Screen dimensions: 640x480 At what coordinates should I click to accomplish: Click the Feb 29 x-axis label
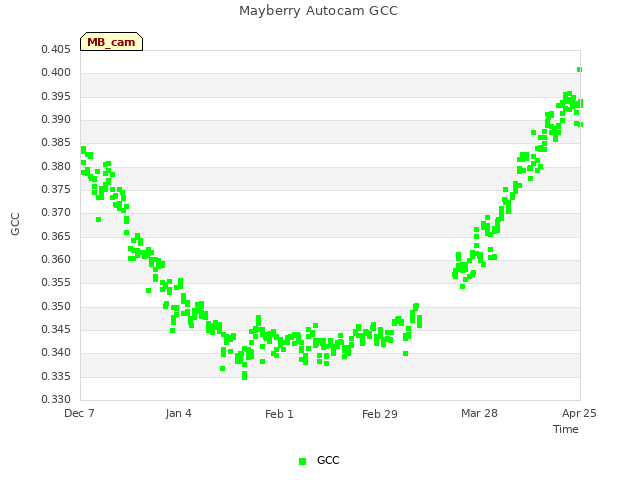[380, 414]
